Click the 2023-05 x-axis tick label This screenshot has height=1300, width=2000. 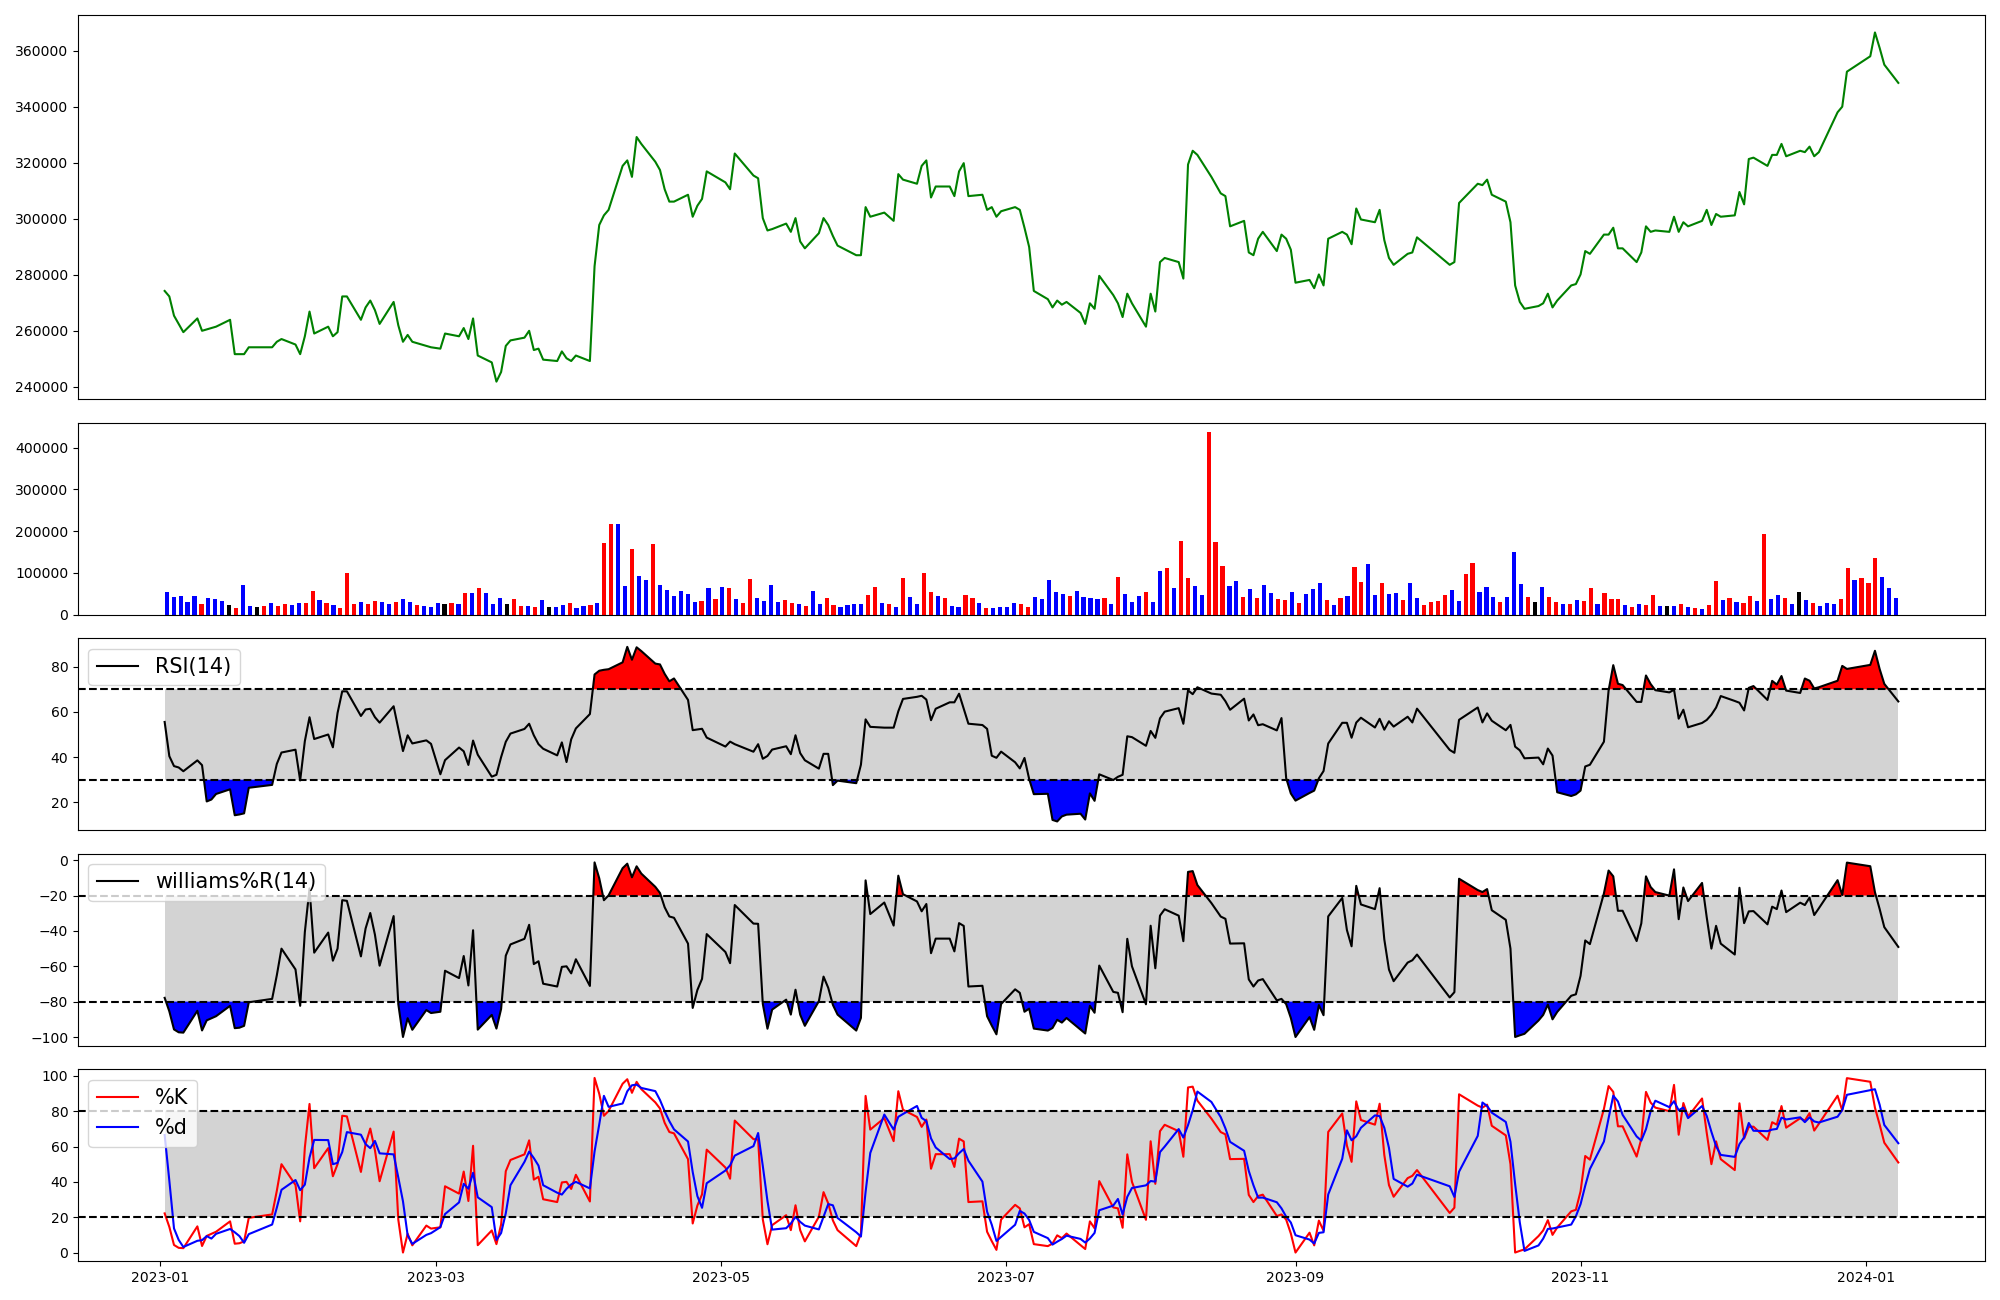pyautogui.click(x=721, y=1277)
